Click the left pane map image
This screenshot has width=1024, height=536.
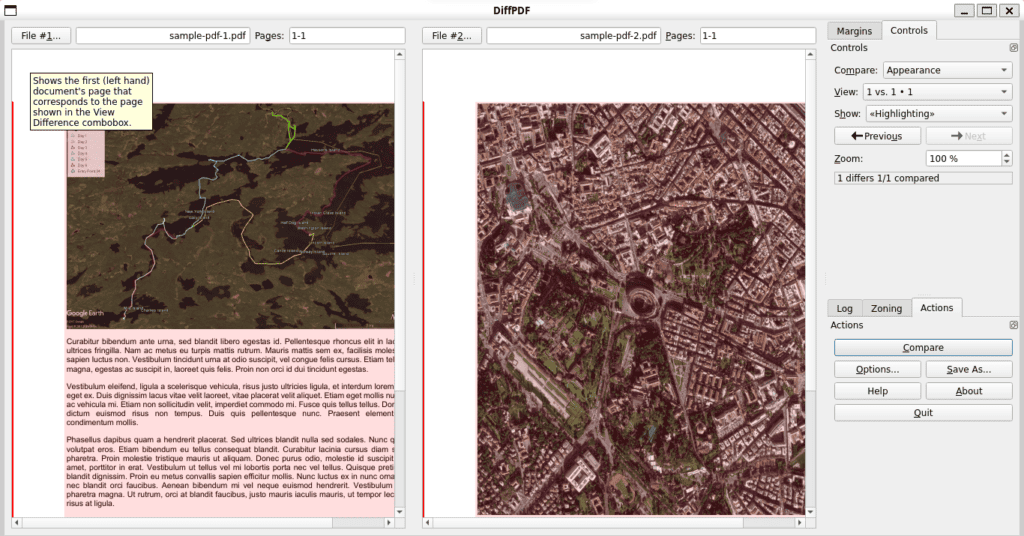(x=230, y=216)
